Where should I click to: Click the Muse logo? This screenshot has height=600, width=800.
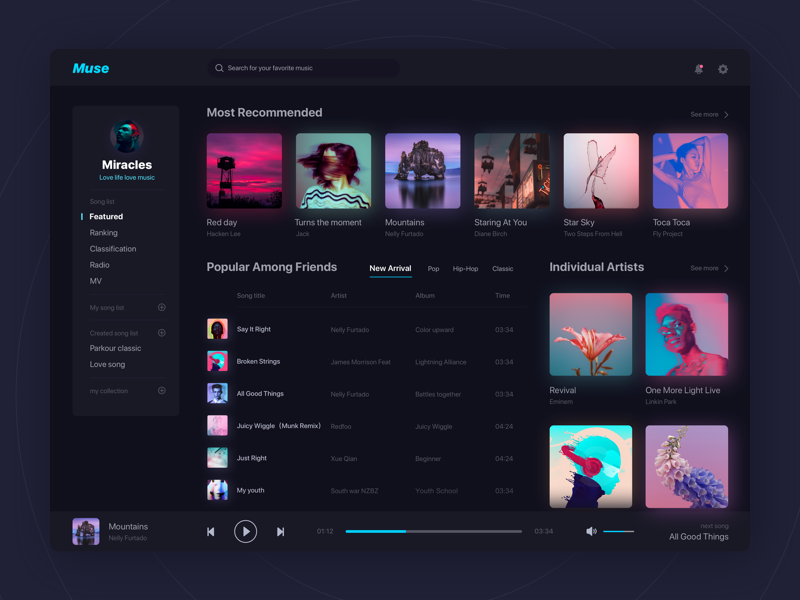click(91, 68)
